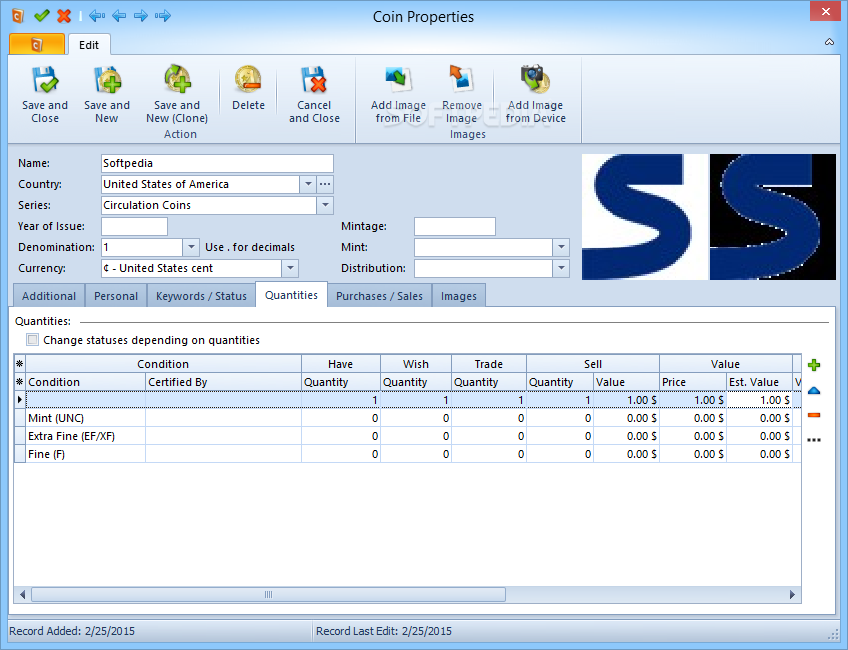
Task: Switch to Edit ribbon tab
Action: (89, 45)
